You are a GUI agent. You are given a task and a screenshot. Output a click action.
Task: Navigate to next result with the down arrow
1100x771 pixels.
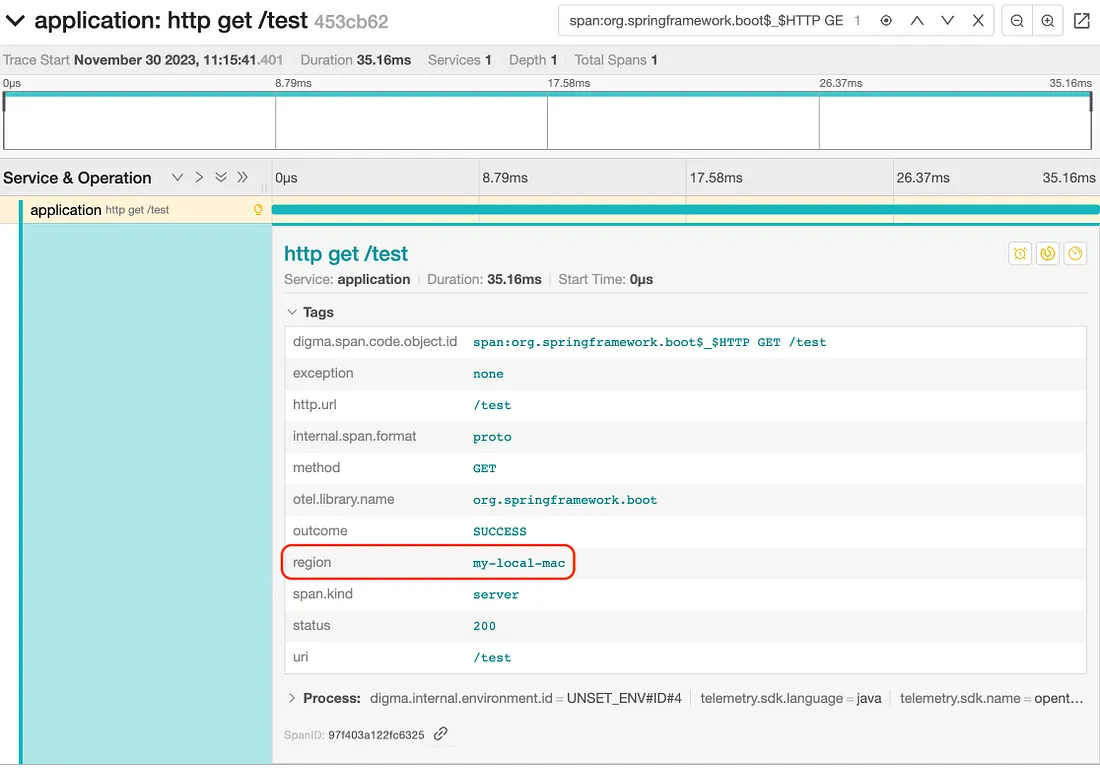[x=947, y=19]
